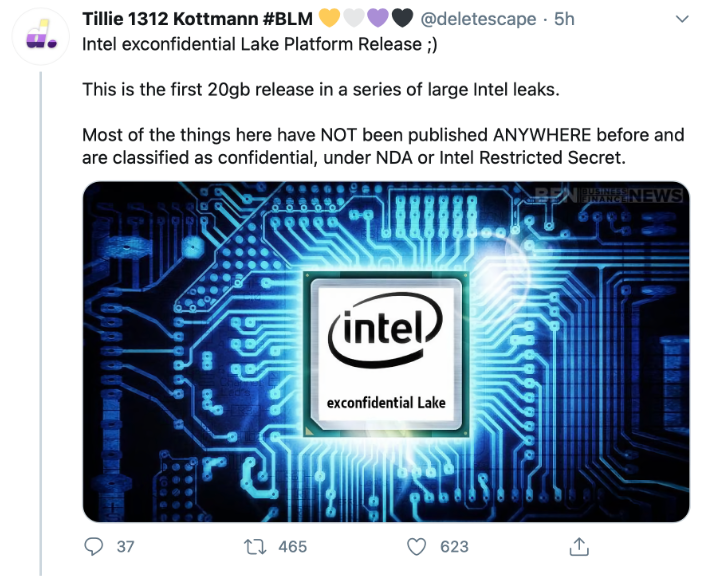Like the tweet with heart icon
Screen dimensions: 708x576
(x=416, y=547)
